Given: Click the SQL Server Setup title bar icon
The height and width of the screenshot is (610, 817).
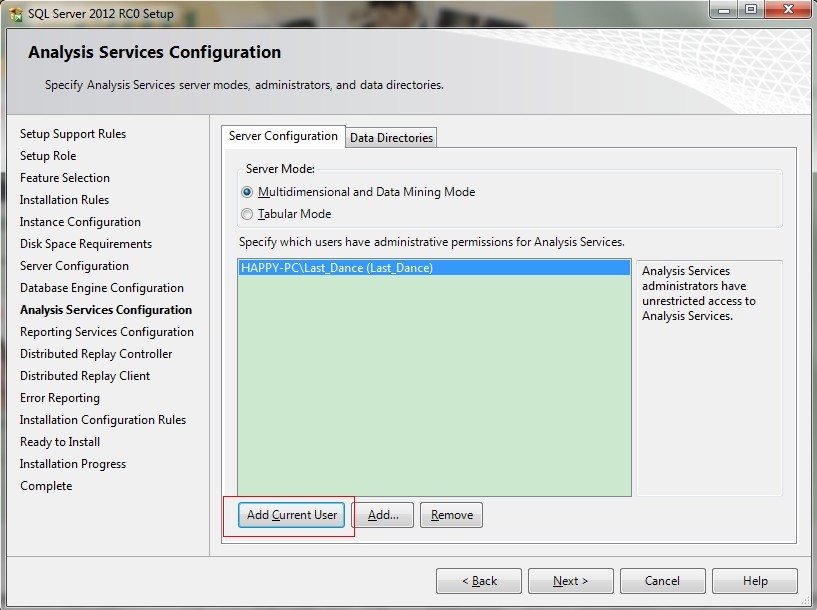Looking at the screenshot, I should pos(16,14).
